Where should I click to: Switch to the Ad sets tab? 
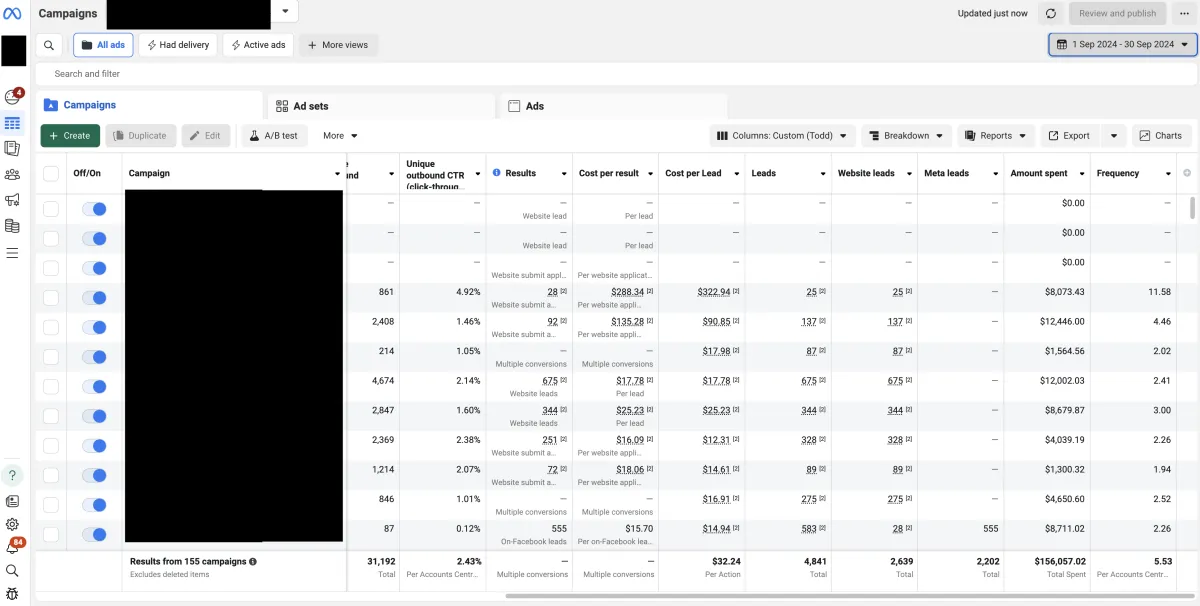pos(381,106)
